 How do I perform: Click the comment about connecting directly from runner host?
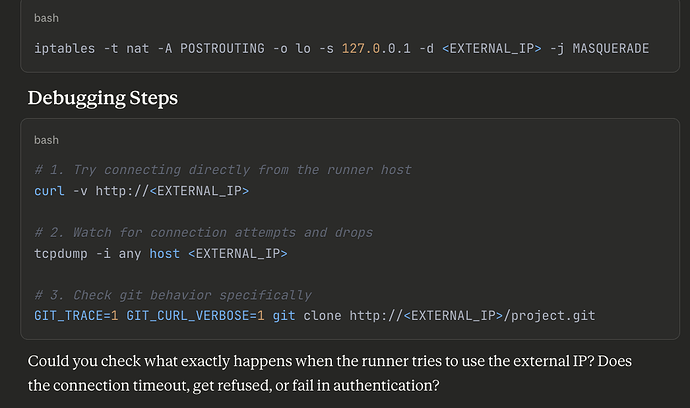click(222, 170)
